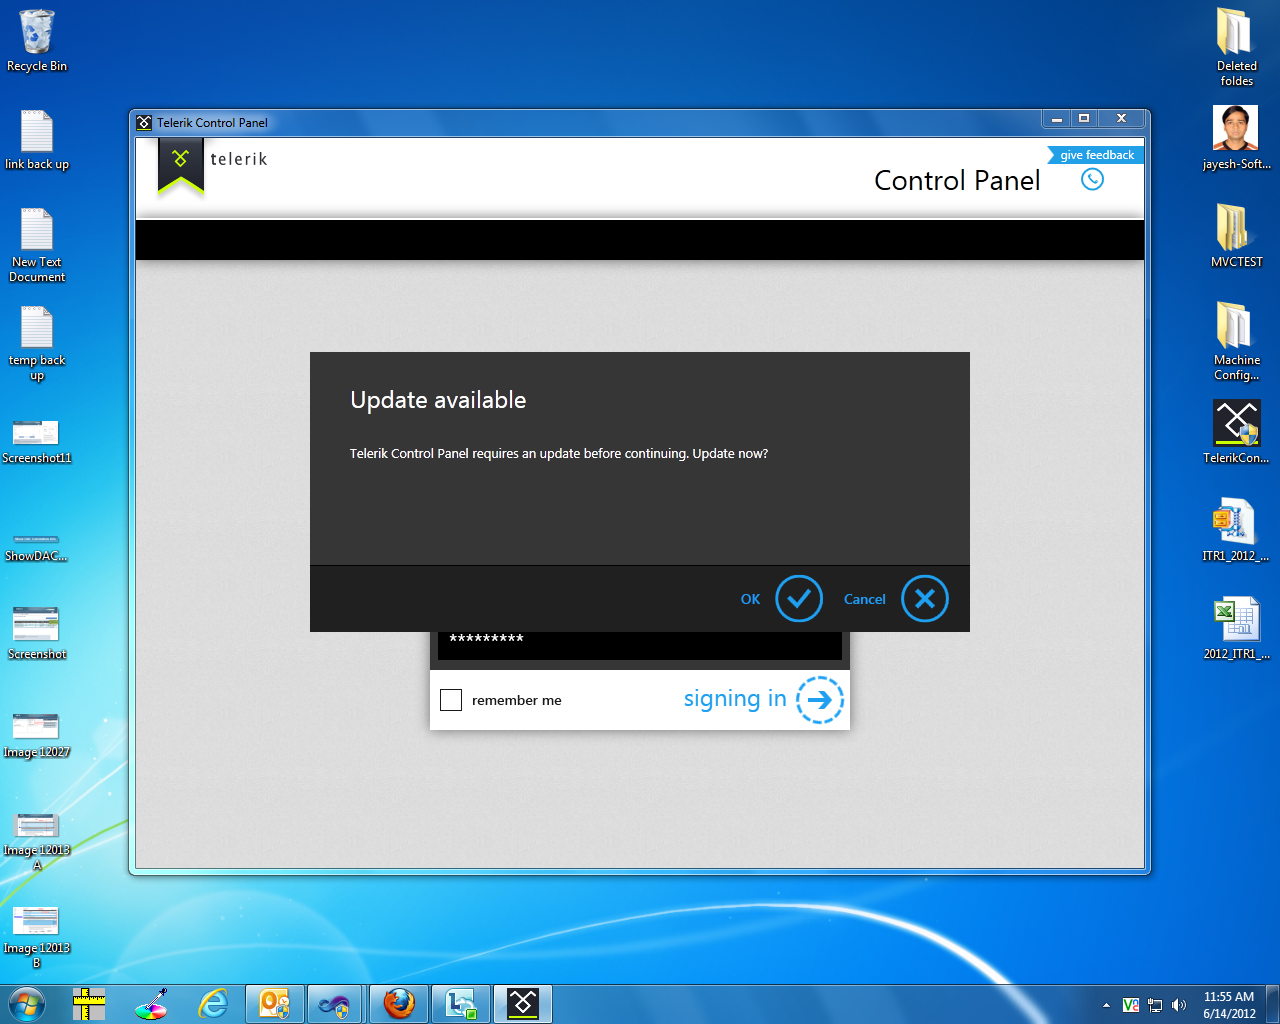Launch Internet Explorer from the taskbar

pyautogui.click(x=213, y=1004)
